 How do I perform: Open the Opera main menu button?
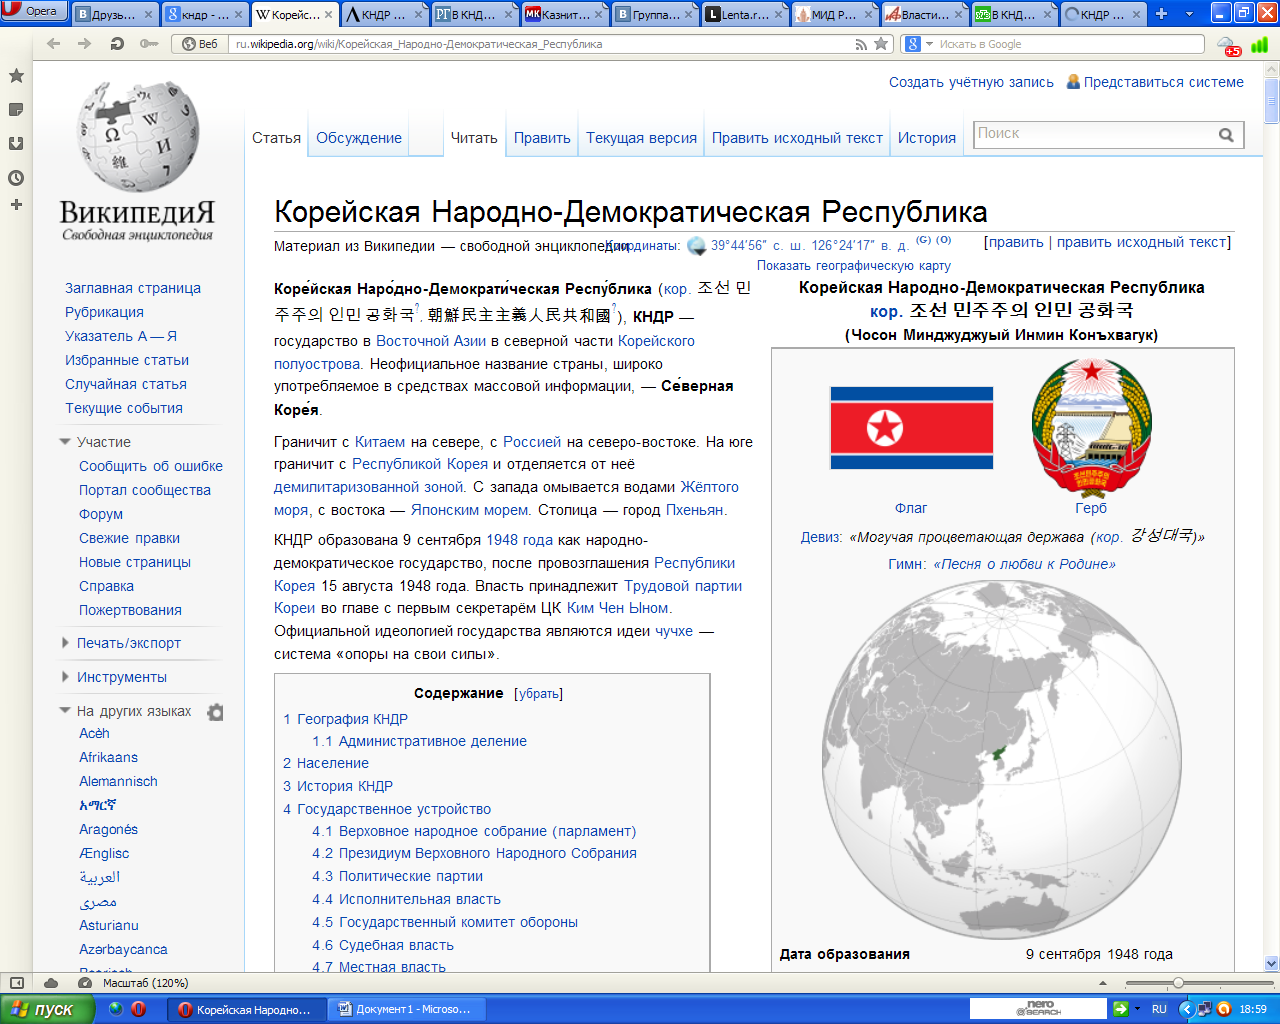click(x=33, y=11)
